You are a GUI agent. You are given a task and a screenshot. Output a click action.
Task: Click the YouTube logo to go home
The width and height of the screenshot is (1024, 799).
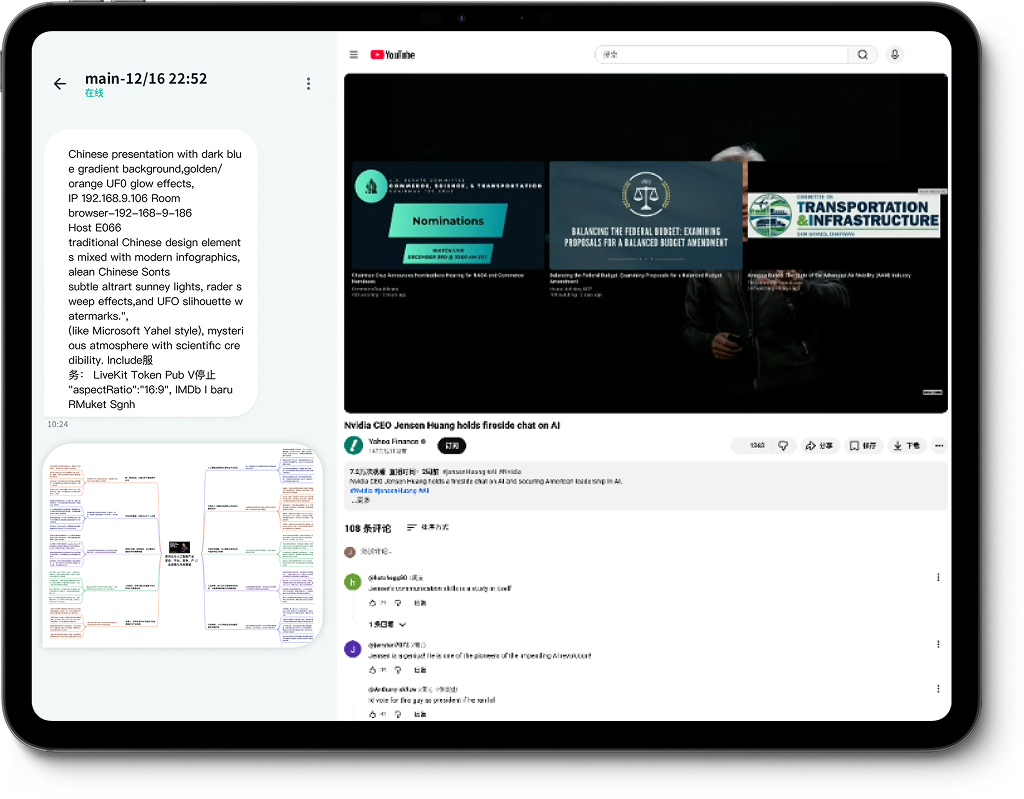pos(392,55)
